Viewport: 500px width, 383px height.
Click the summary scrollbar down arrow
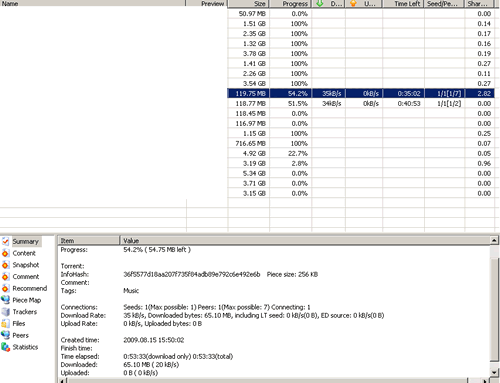[494, 372]
